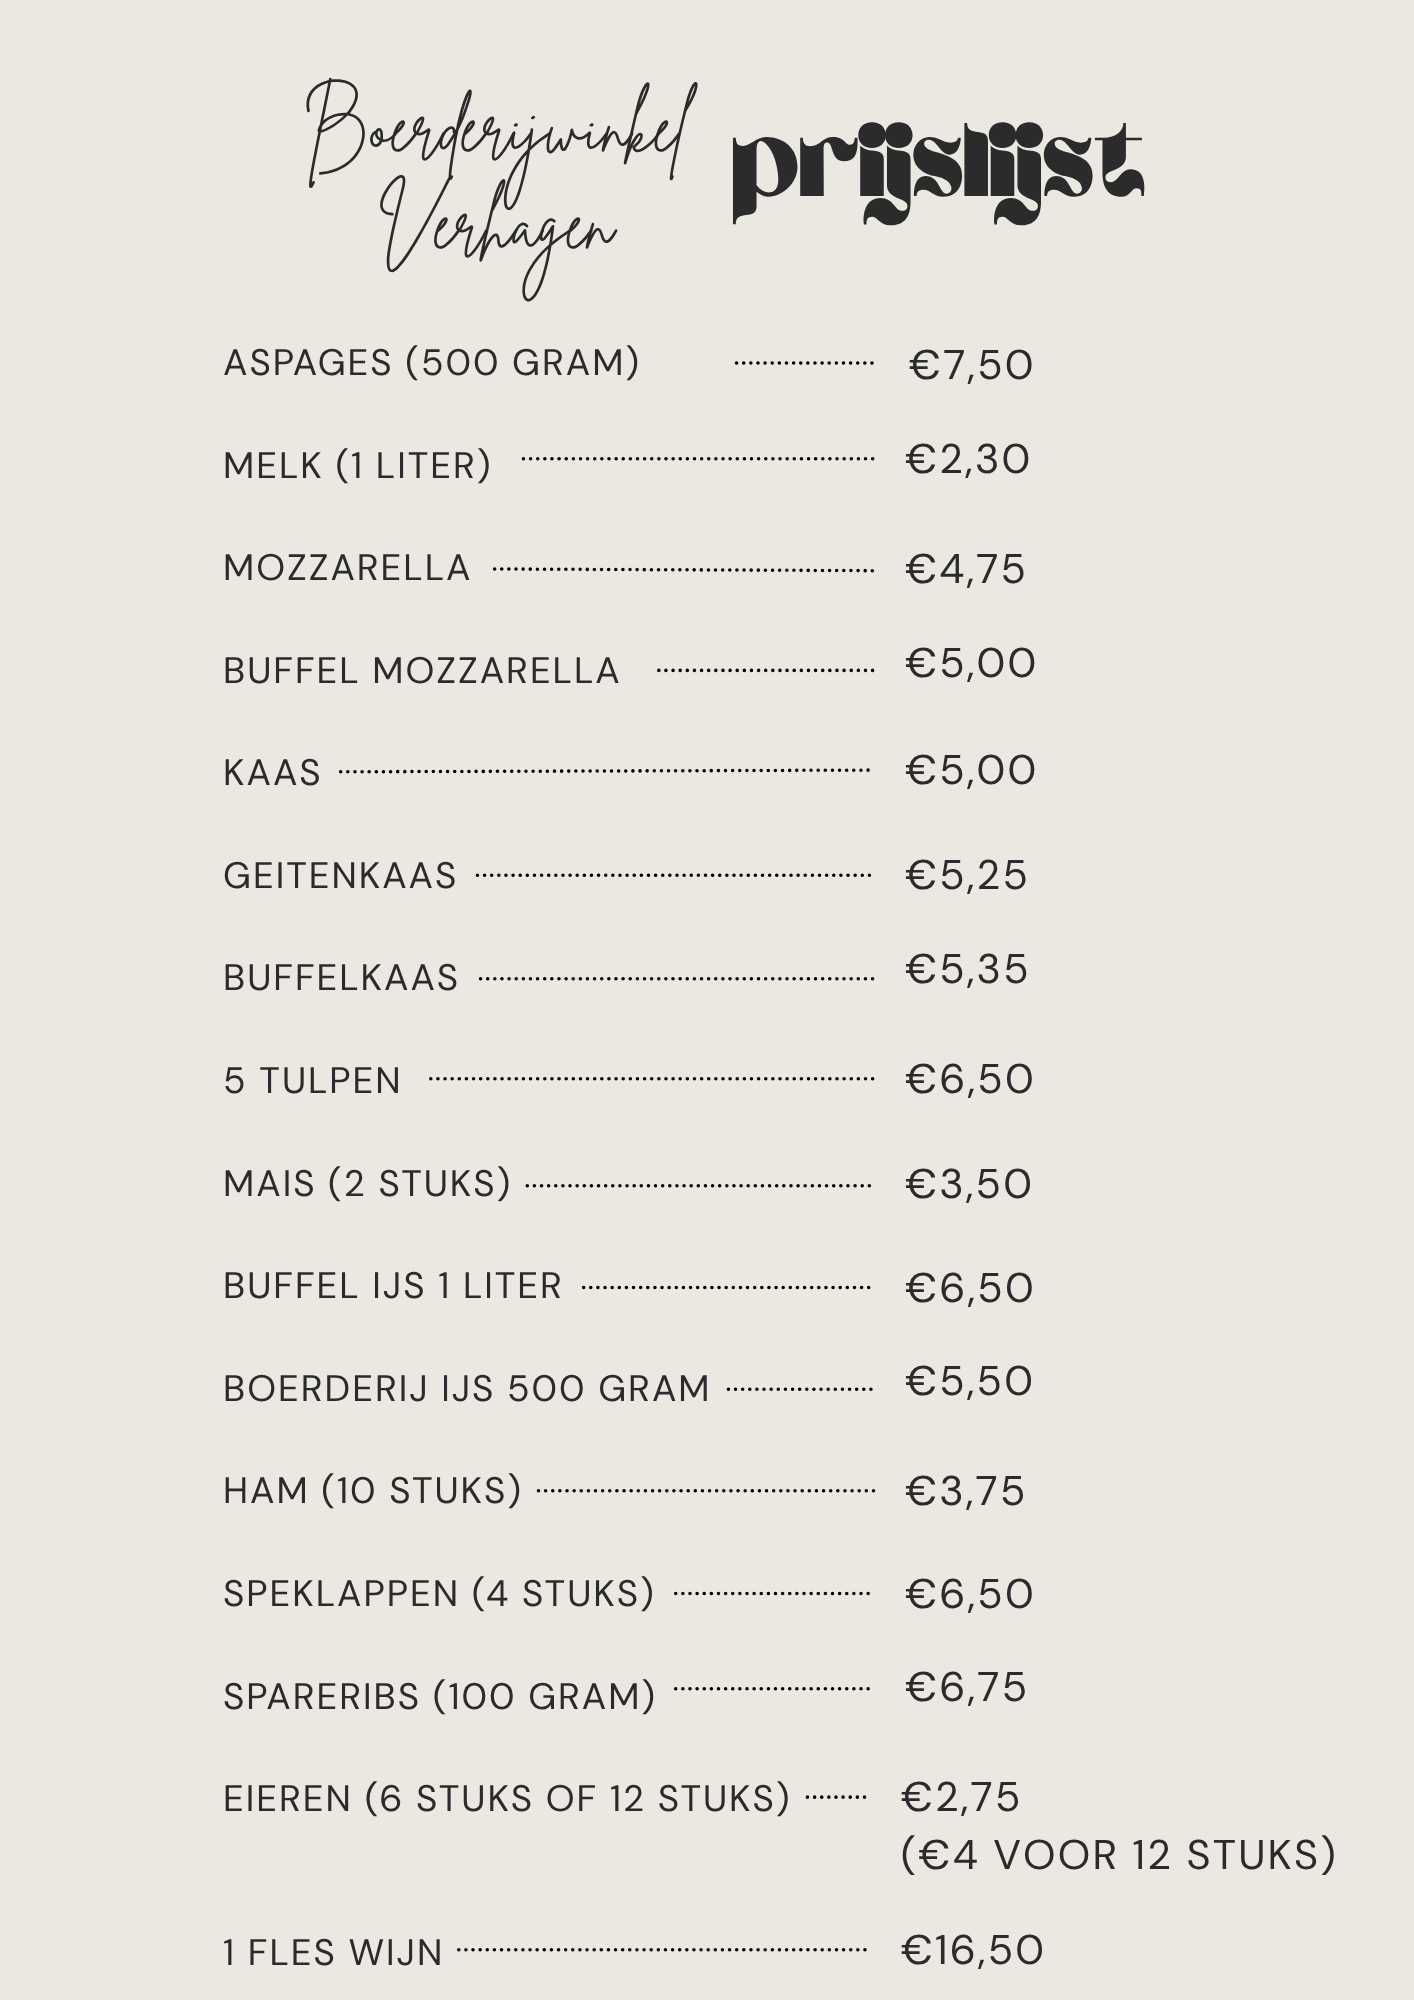Click the prijslijst heading
The width and height of the screenshot is (1414, 2000).
click(x=938, y=174)
